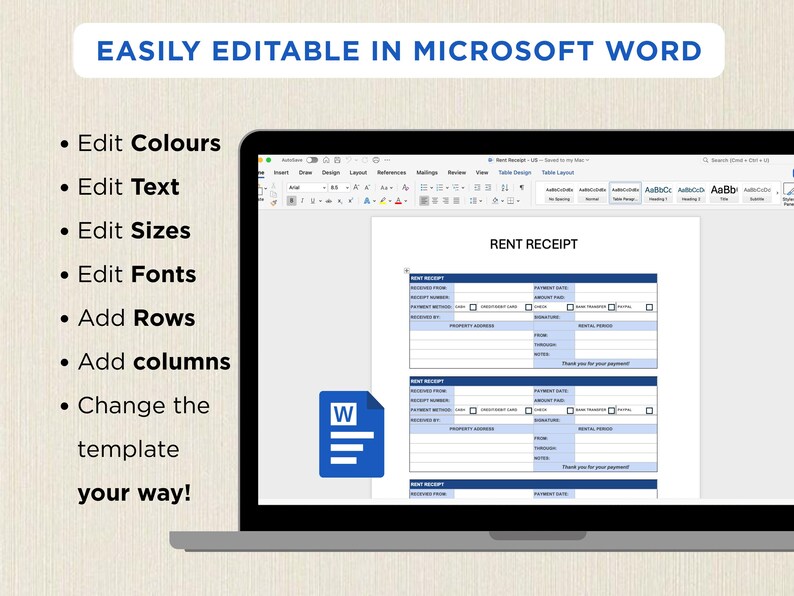The image size is (794, 596).
Task: Click the Decrease Indent icon
Action: 478,187
